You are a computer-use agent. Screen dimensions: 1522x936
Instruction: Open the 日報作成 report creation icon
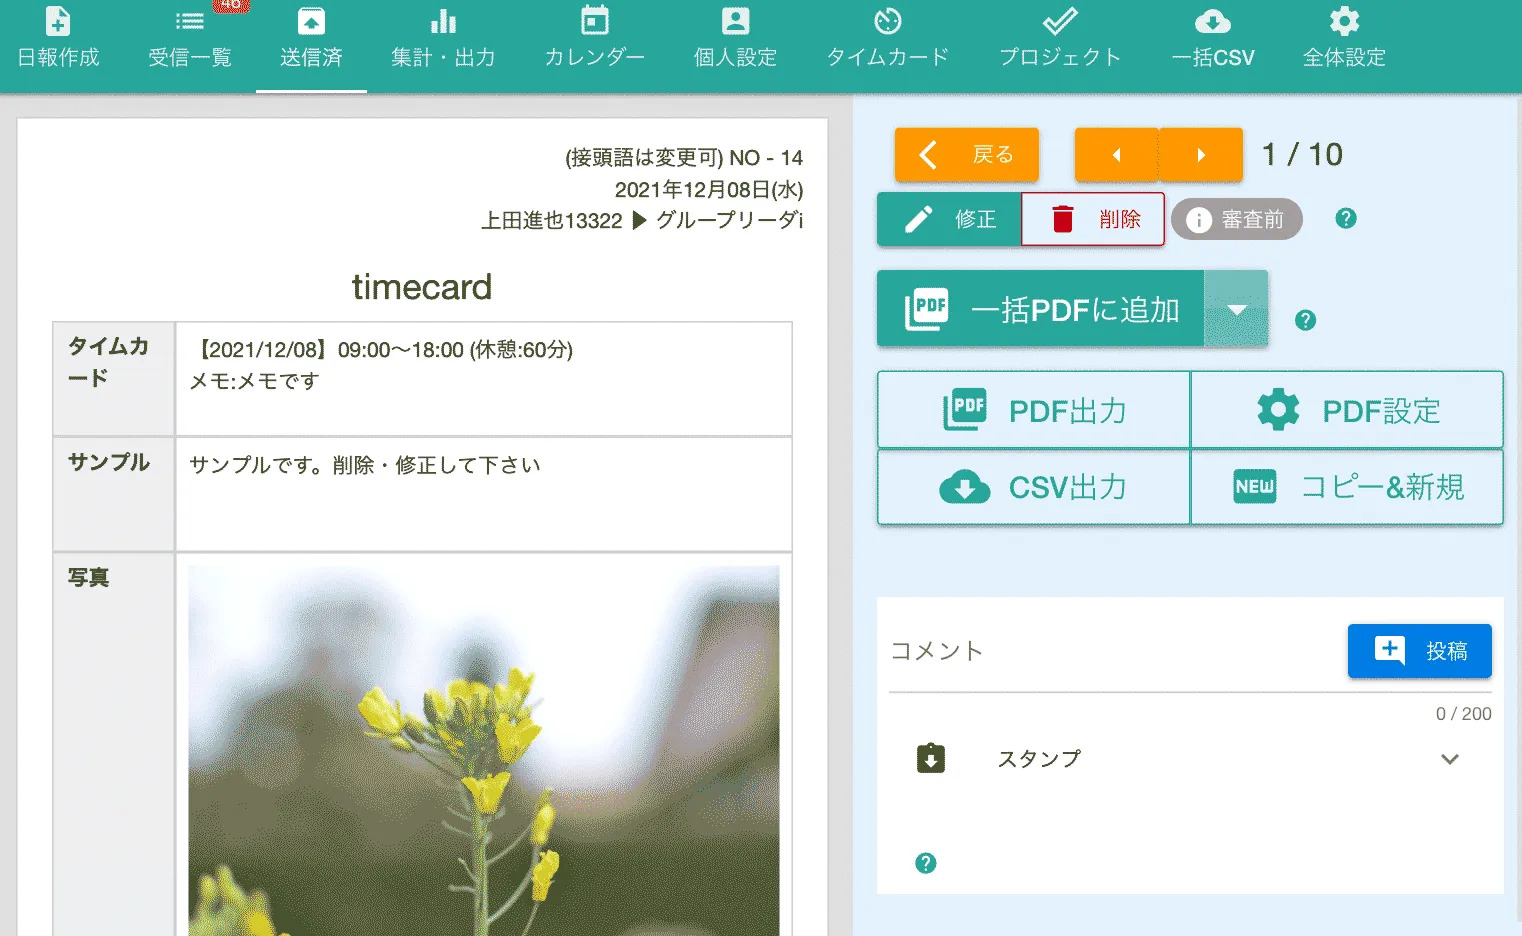point(58,38)
